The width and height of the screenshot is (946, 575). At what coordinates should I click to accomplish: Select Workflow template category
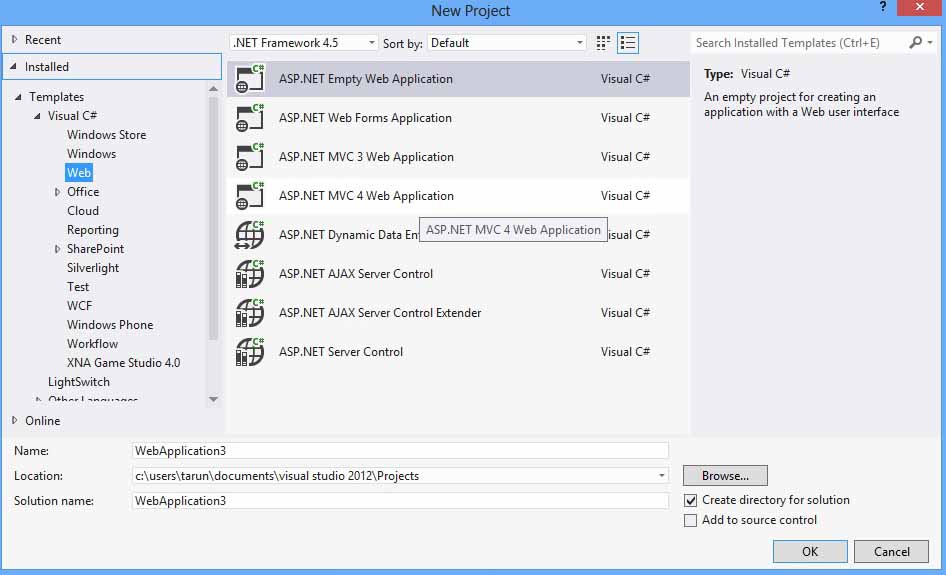92,344
